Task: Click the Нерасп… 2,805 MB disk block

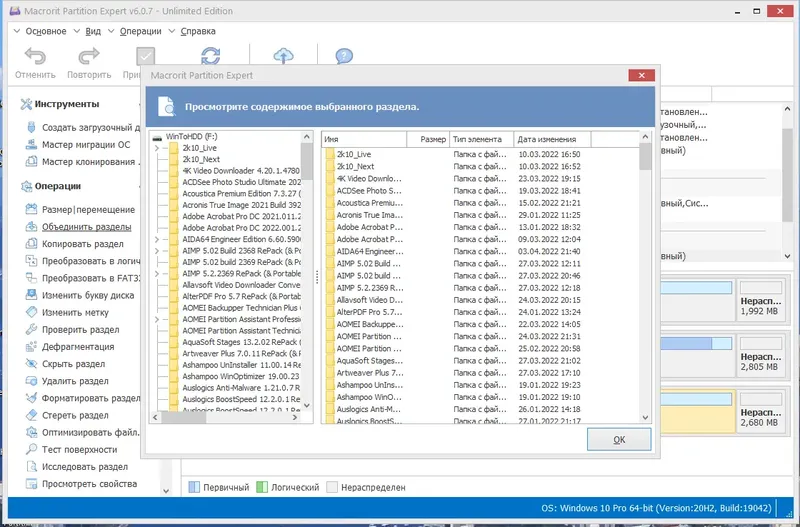Action: (x=761, y=355)
